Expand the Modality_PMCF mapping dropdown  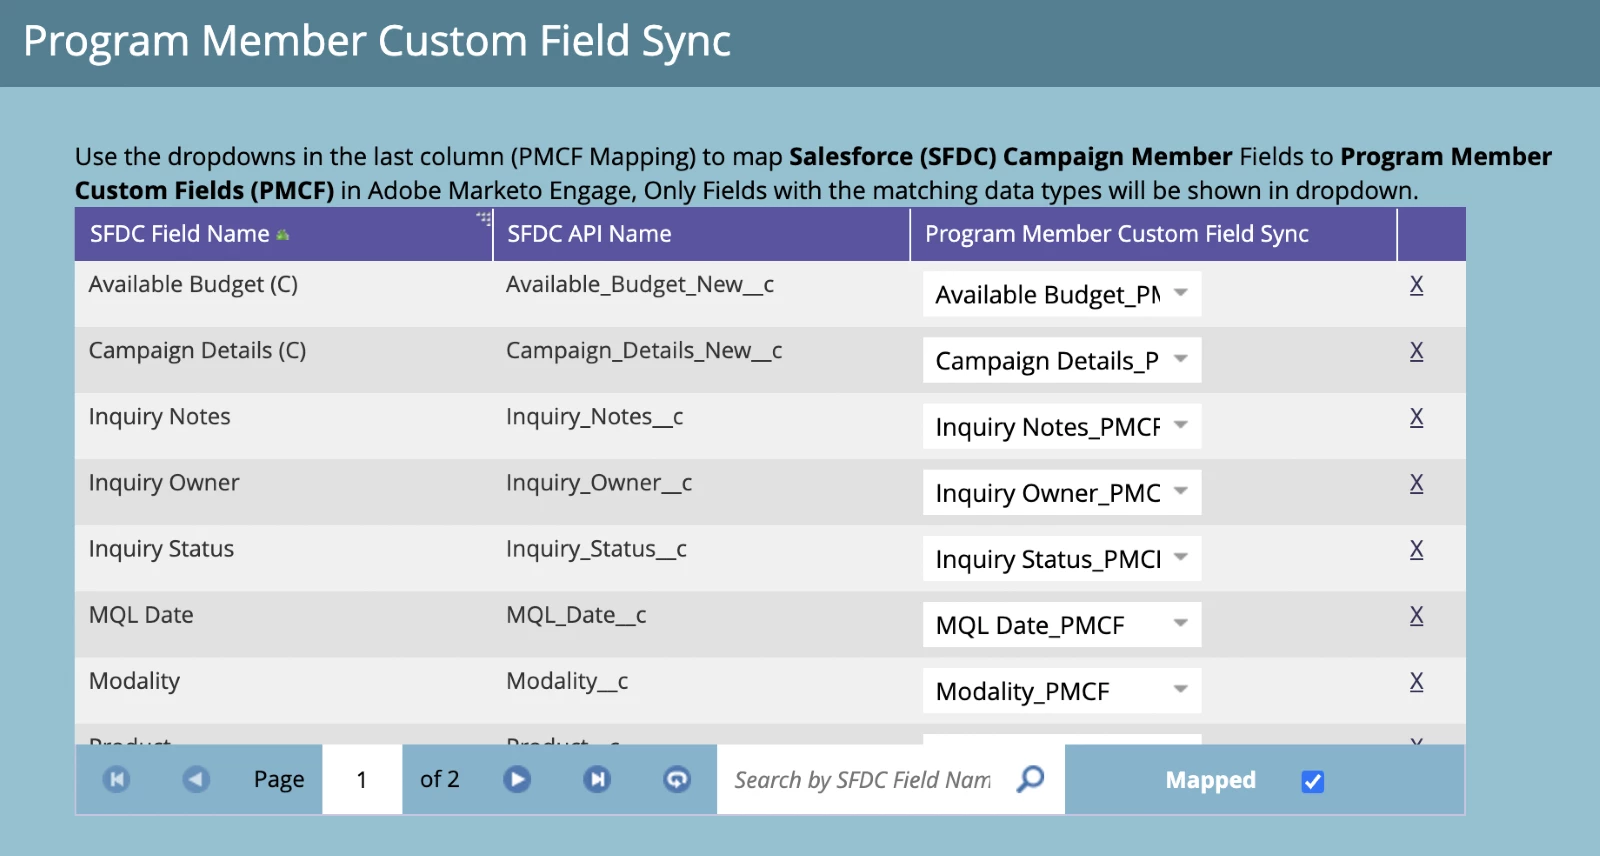[x=1181, y=690]
